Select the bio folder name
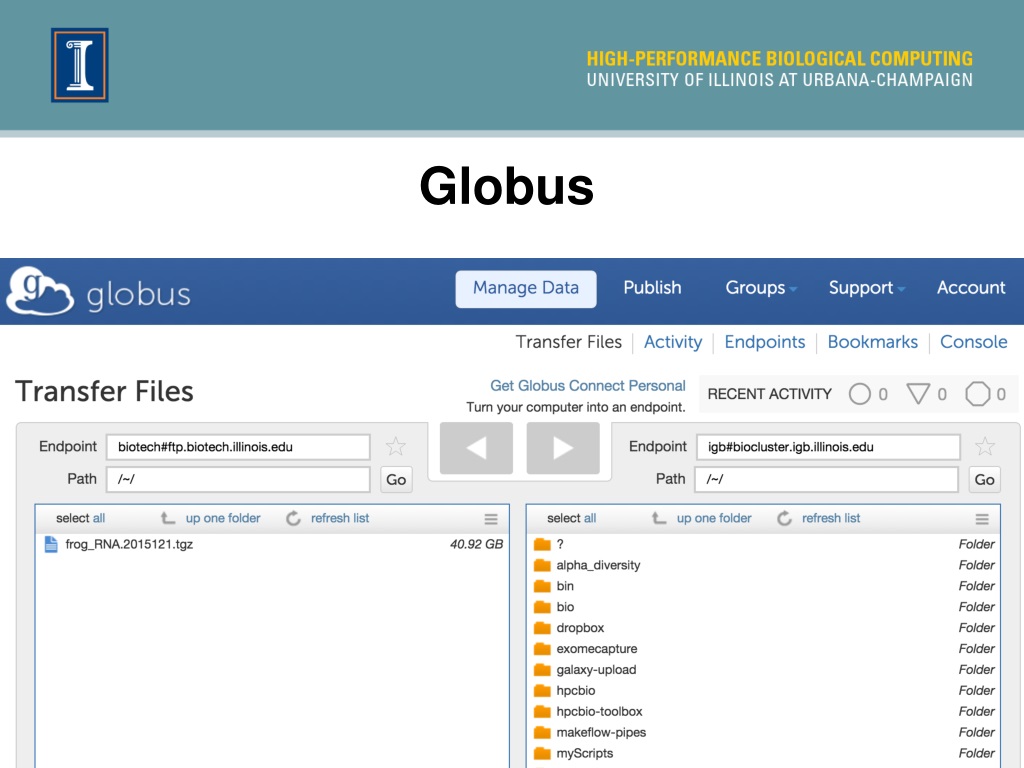The image size is (1024, 768). [565, 607]
